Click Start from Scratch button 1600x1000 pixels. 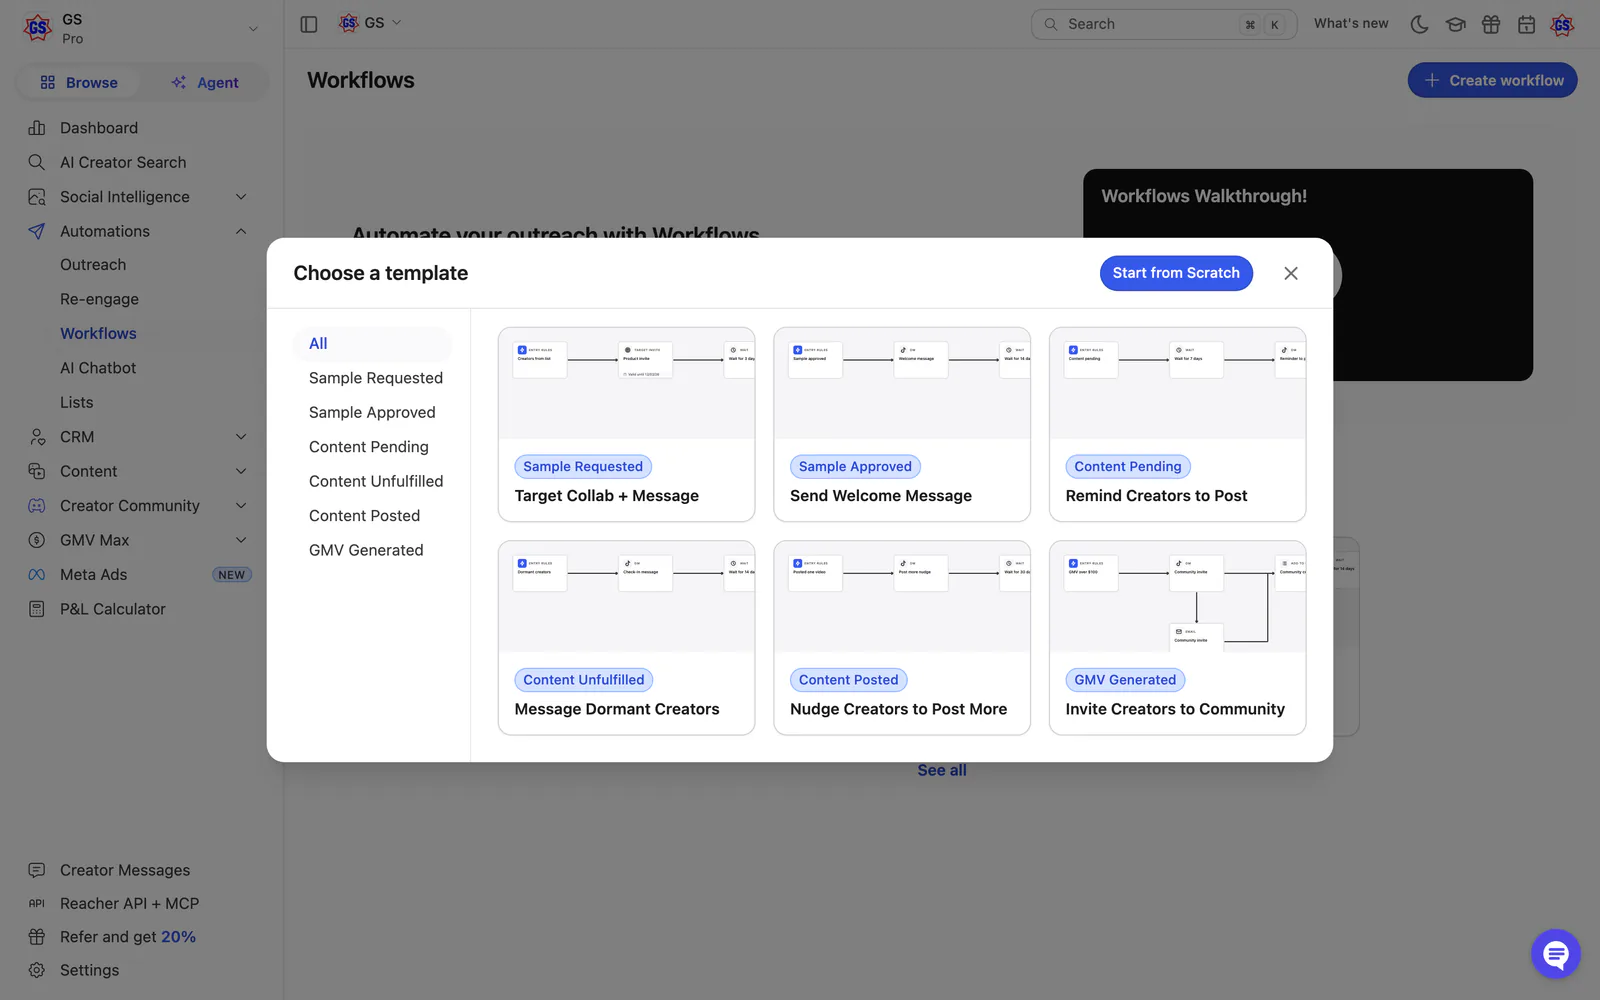(x=1176, y=273)
